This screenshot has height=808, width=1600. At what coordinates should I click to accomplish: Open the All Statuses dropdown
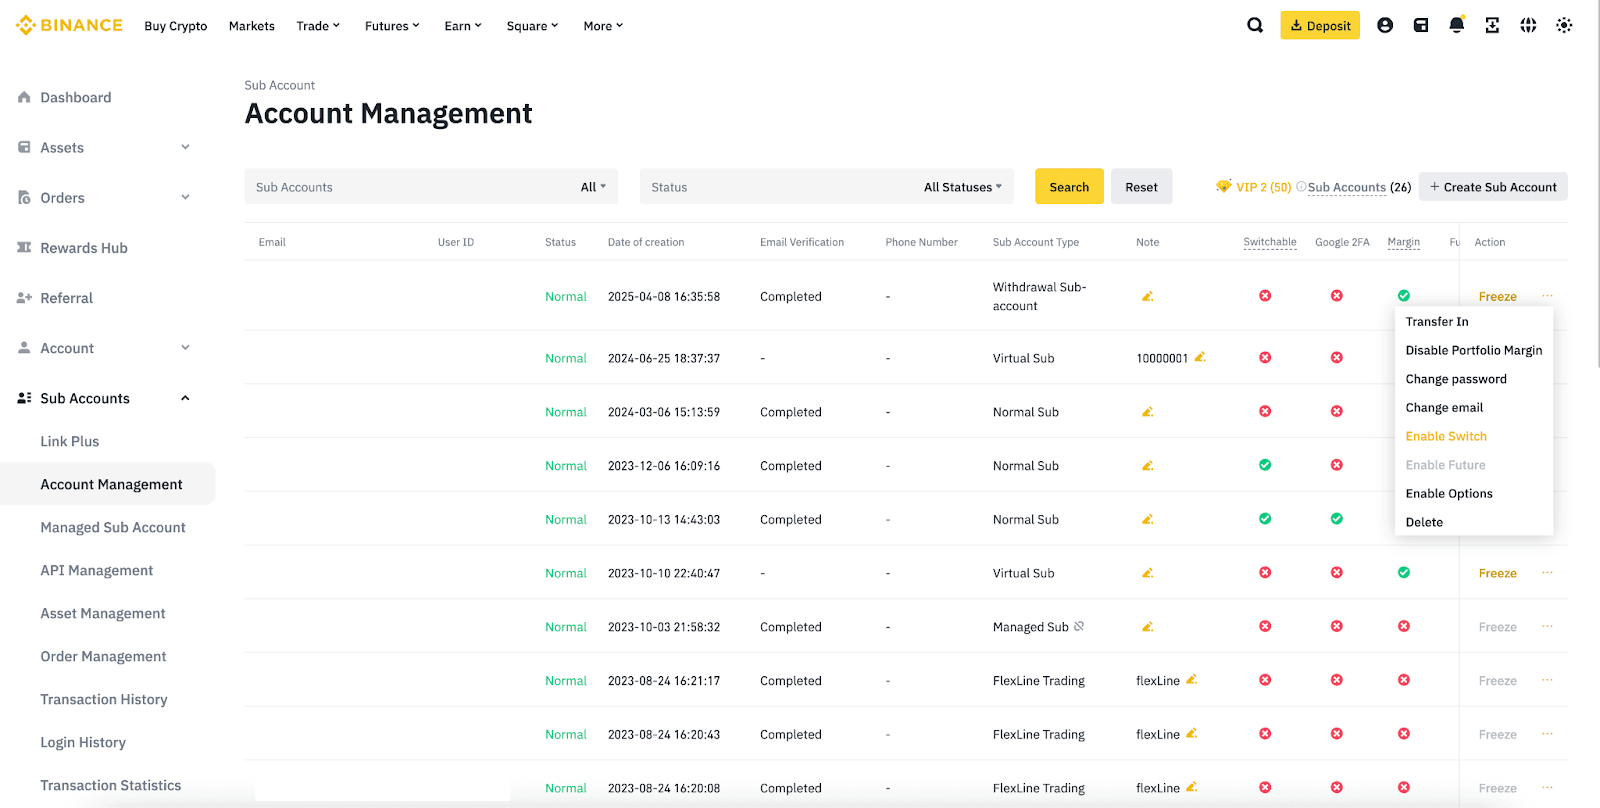pos(962,187)
